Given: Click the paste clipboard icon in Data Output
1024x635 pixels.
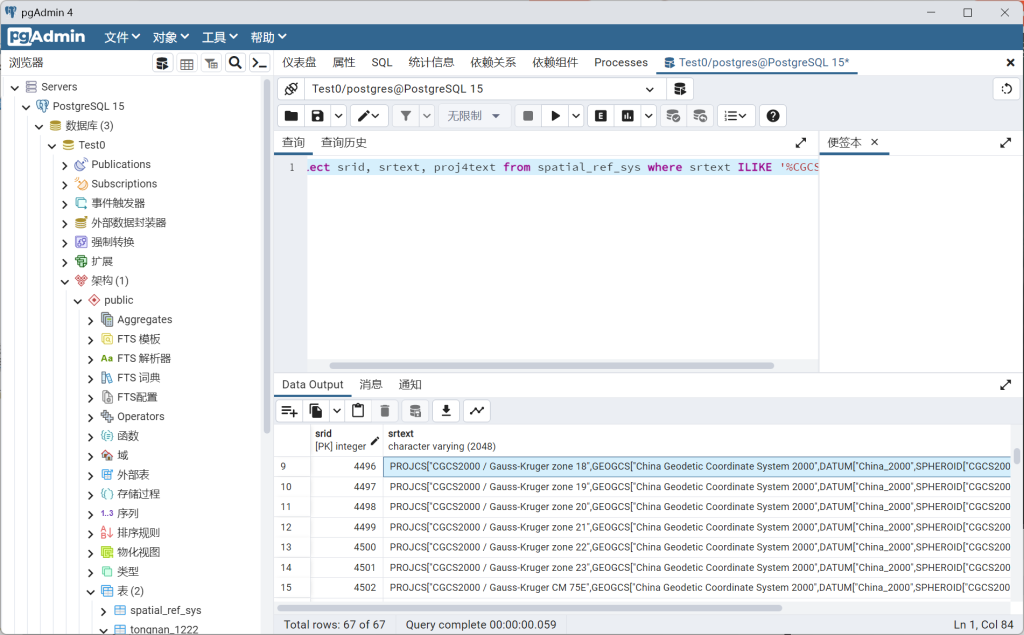Looking at the screenshot, I should (x=358, y=411).
